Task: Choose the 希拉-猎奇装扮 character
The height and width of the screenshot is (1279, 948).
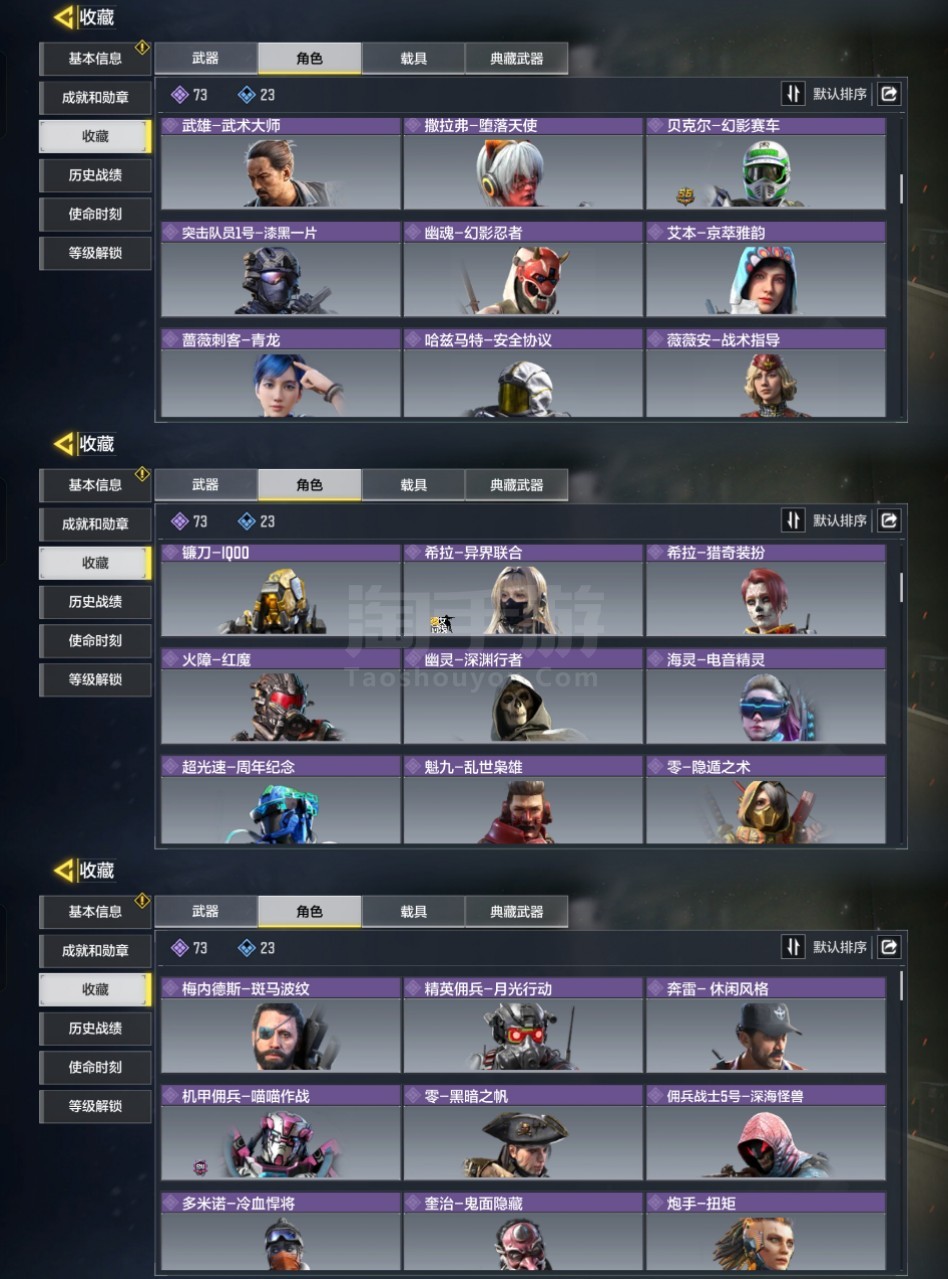Action: click(x=766, y=590)
